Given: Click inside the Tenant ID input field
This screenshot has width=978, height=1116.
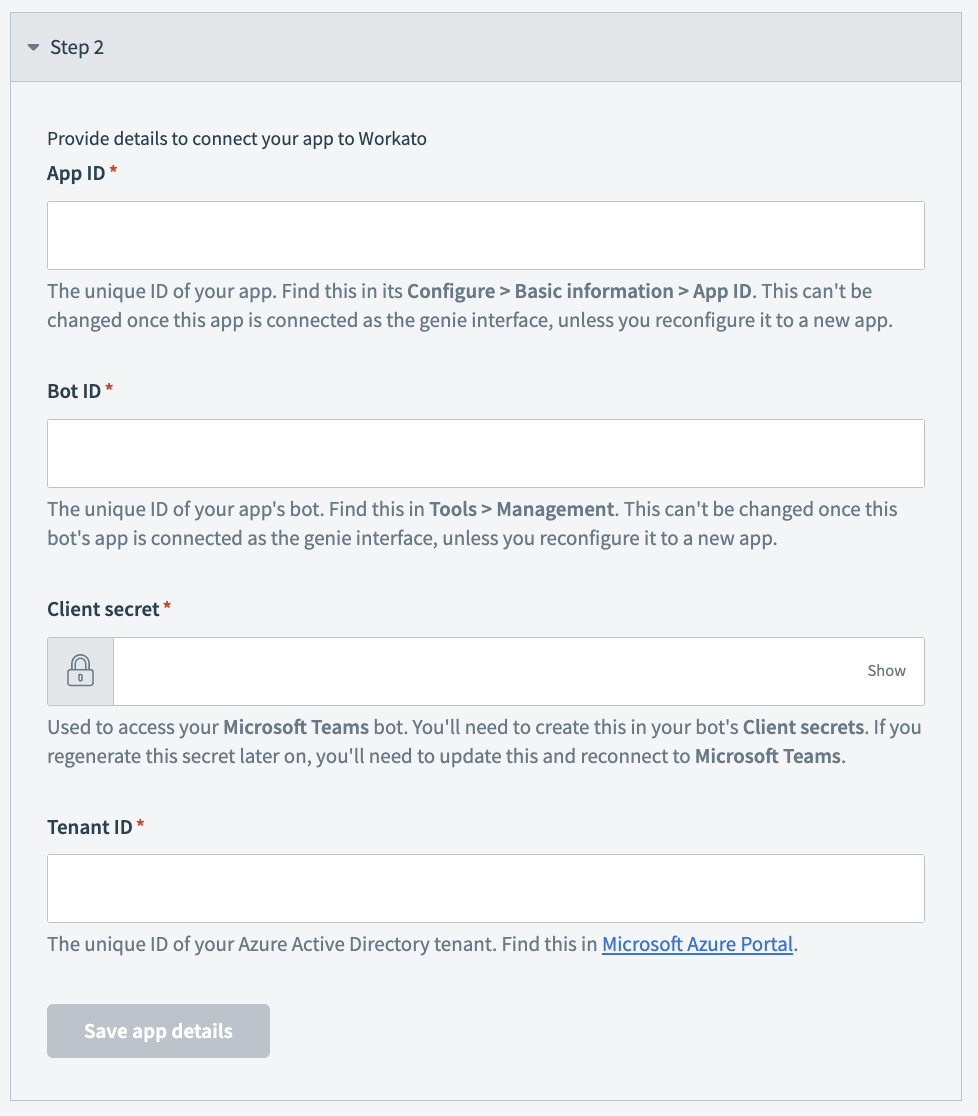Looking at the screenshot, I should [486, 888].
